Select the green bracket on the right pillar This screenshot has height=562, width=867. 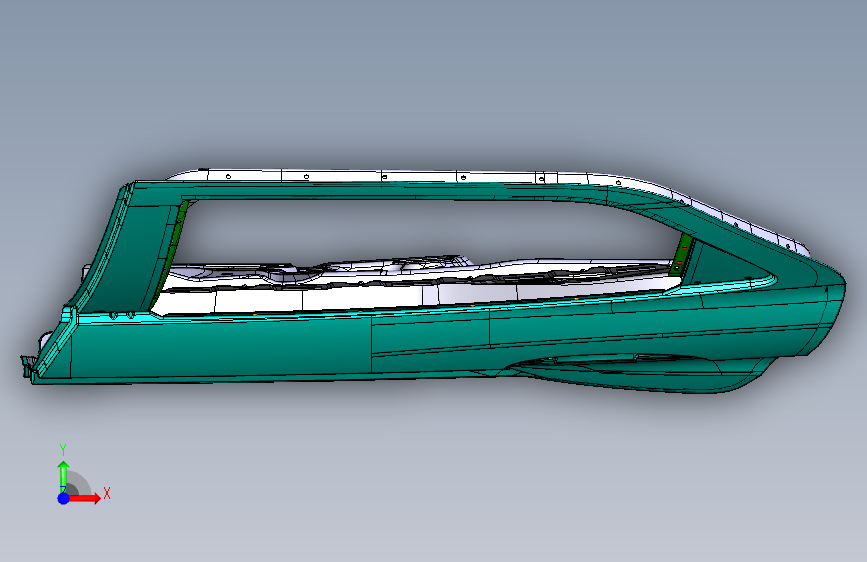tap(682, 254)
